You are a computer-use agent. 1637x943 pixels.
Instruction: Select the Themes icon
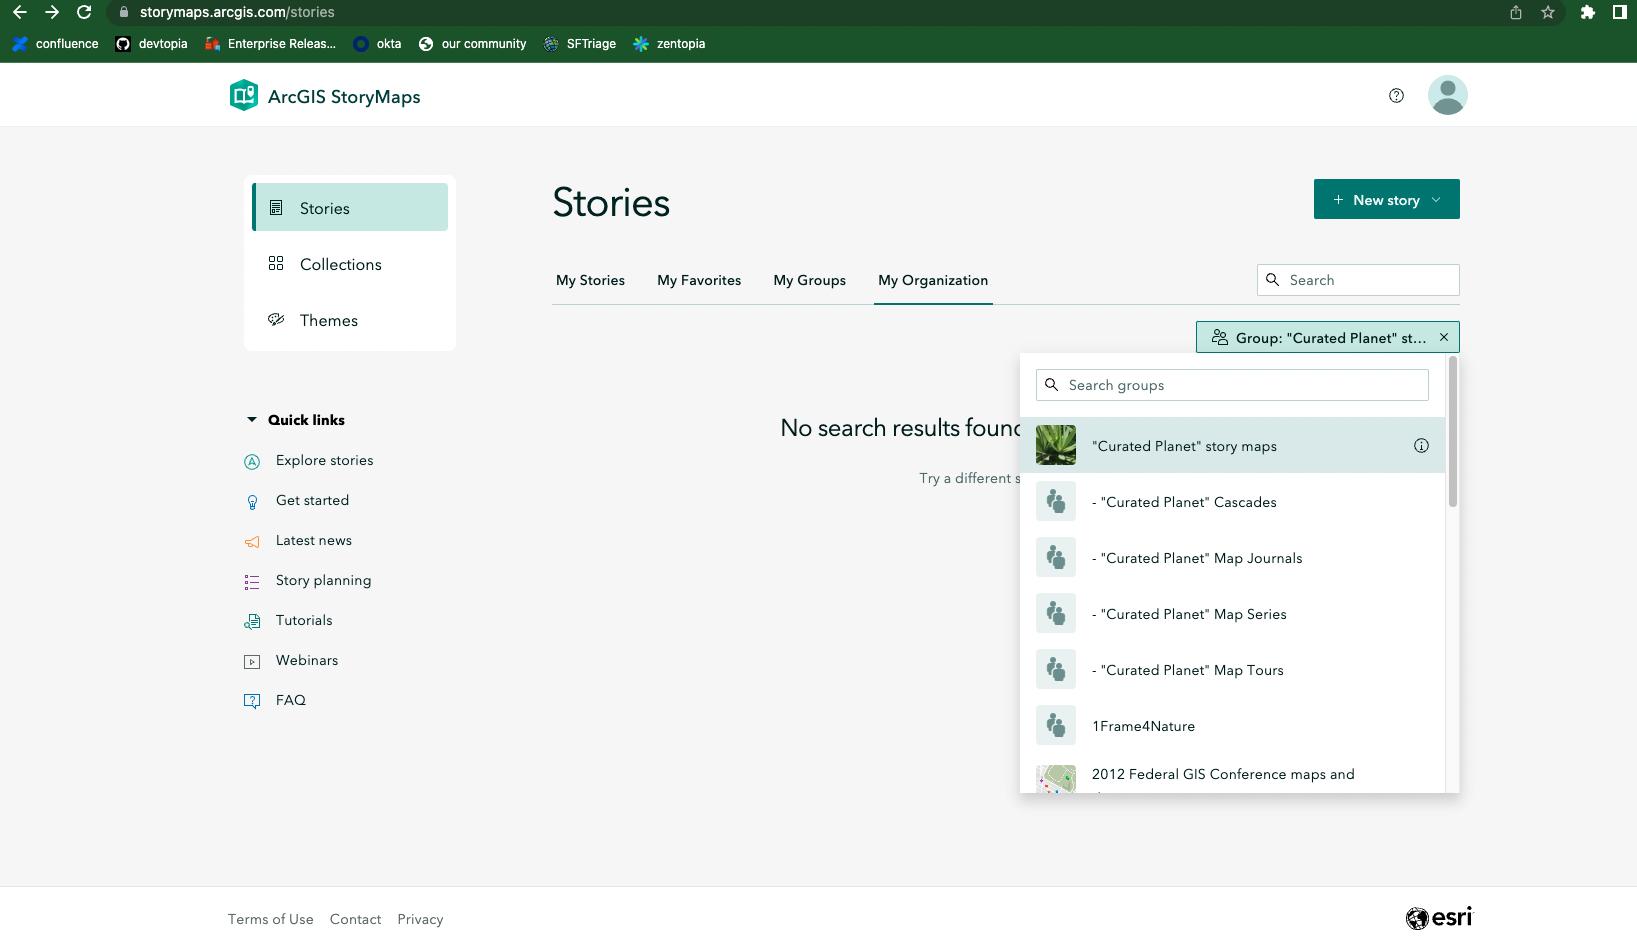[x=276, y=319]
